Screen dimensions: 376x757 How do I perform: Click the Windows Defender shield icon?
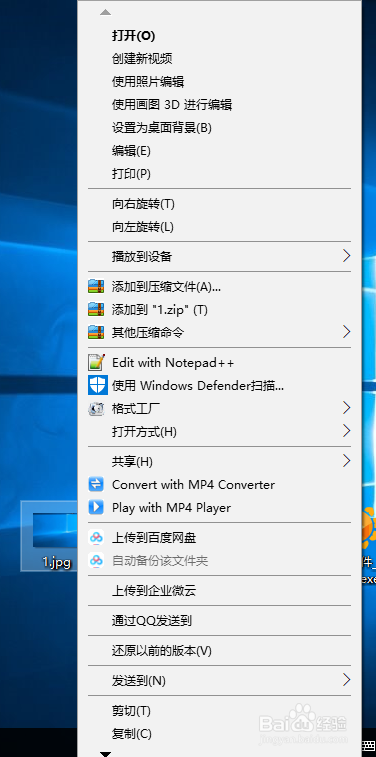point(97,385)
